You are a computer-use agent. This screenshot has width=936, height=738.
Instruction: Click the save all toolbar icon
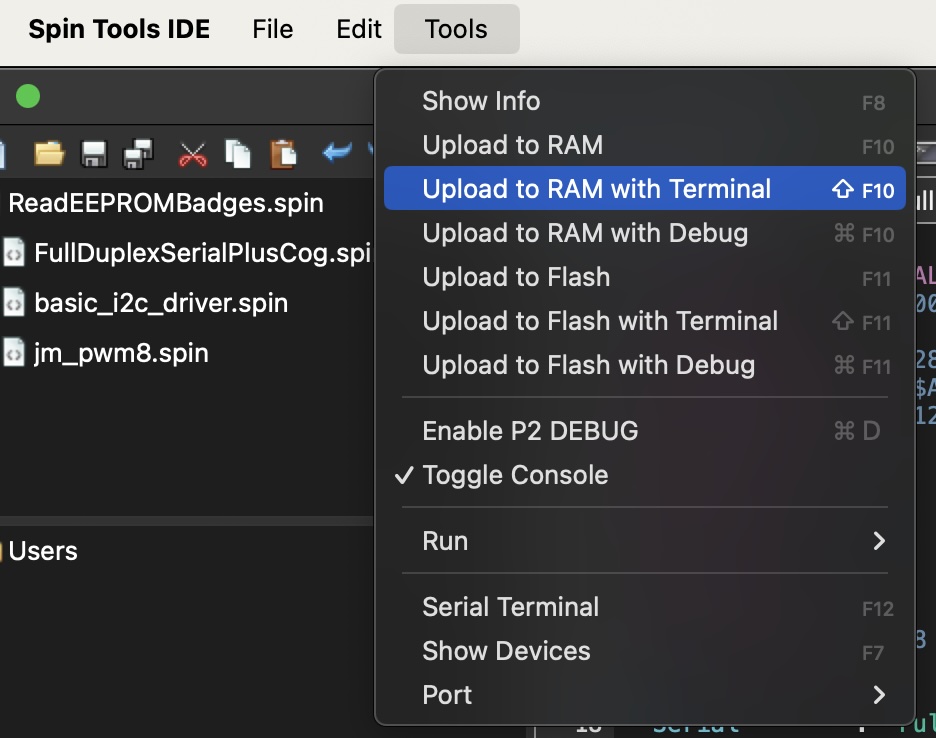[138, 154]
